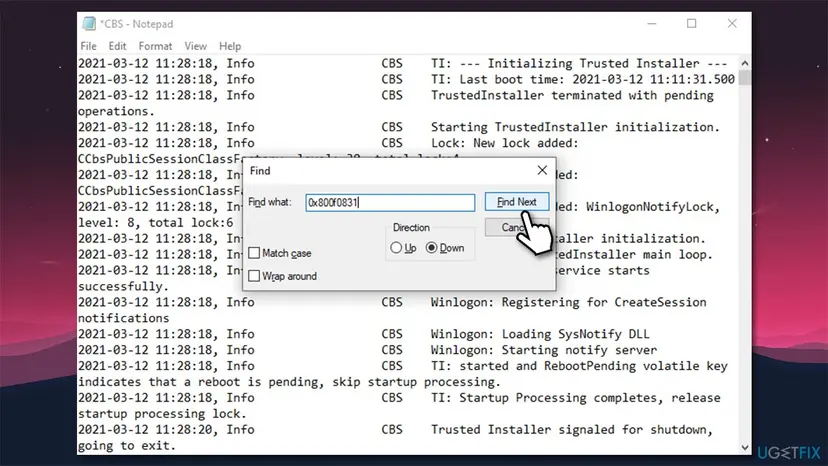
Task: Click 'Trusted Installer signaled for shutdown' text
Action: click(x=571, y=430)
